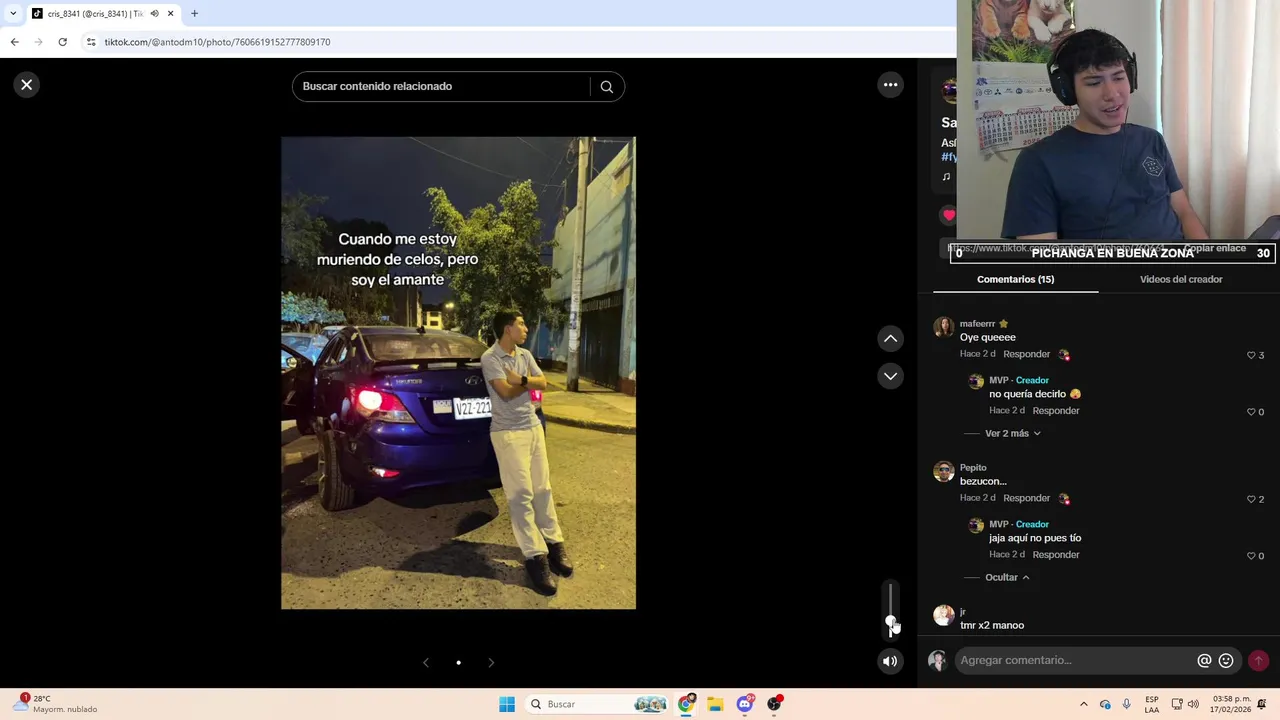Open the main photo of man by car
The image size is (1280, 720).
[x=458, y=373]
